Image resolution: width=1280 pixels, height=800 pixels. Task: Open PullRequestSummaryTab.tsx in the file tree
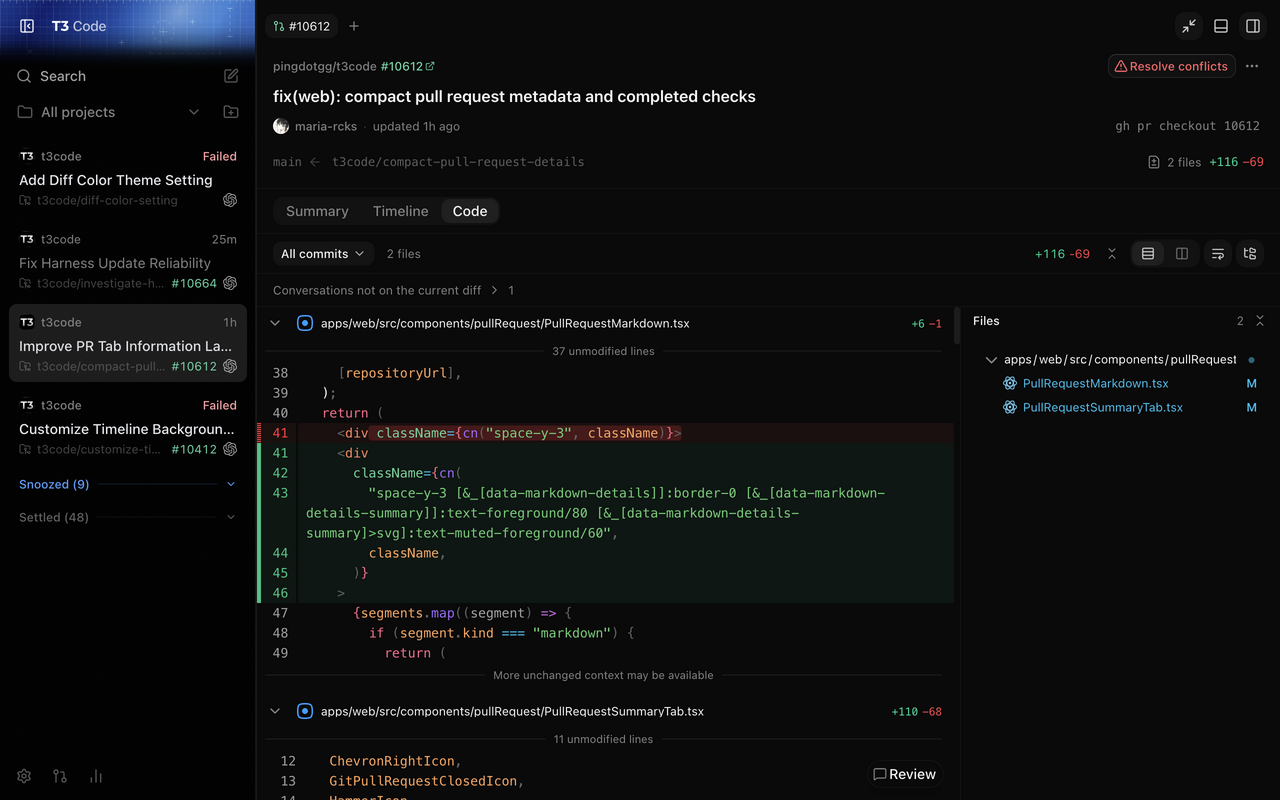[1102, 407]
